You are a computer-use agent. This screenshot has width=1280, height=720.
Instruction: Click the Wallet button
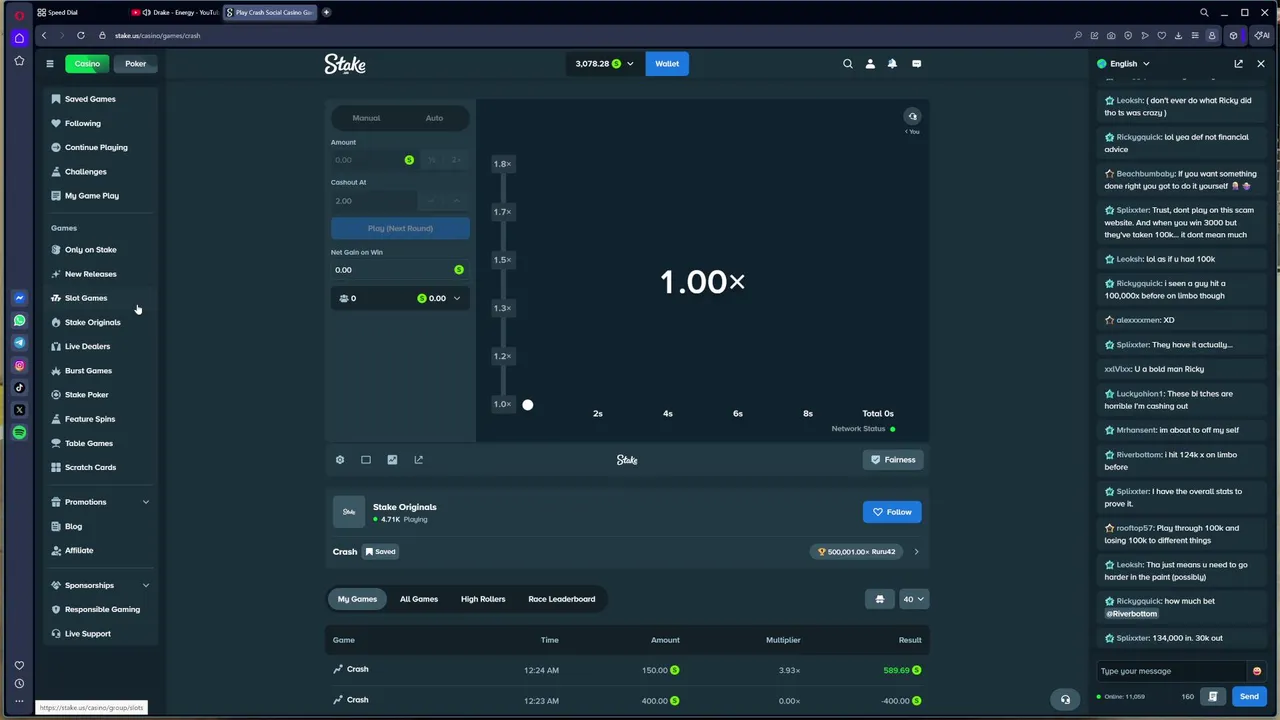pyautogui.click(x=667, y=63)
